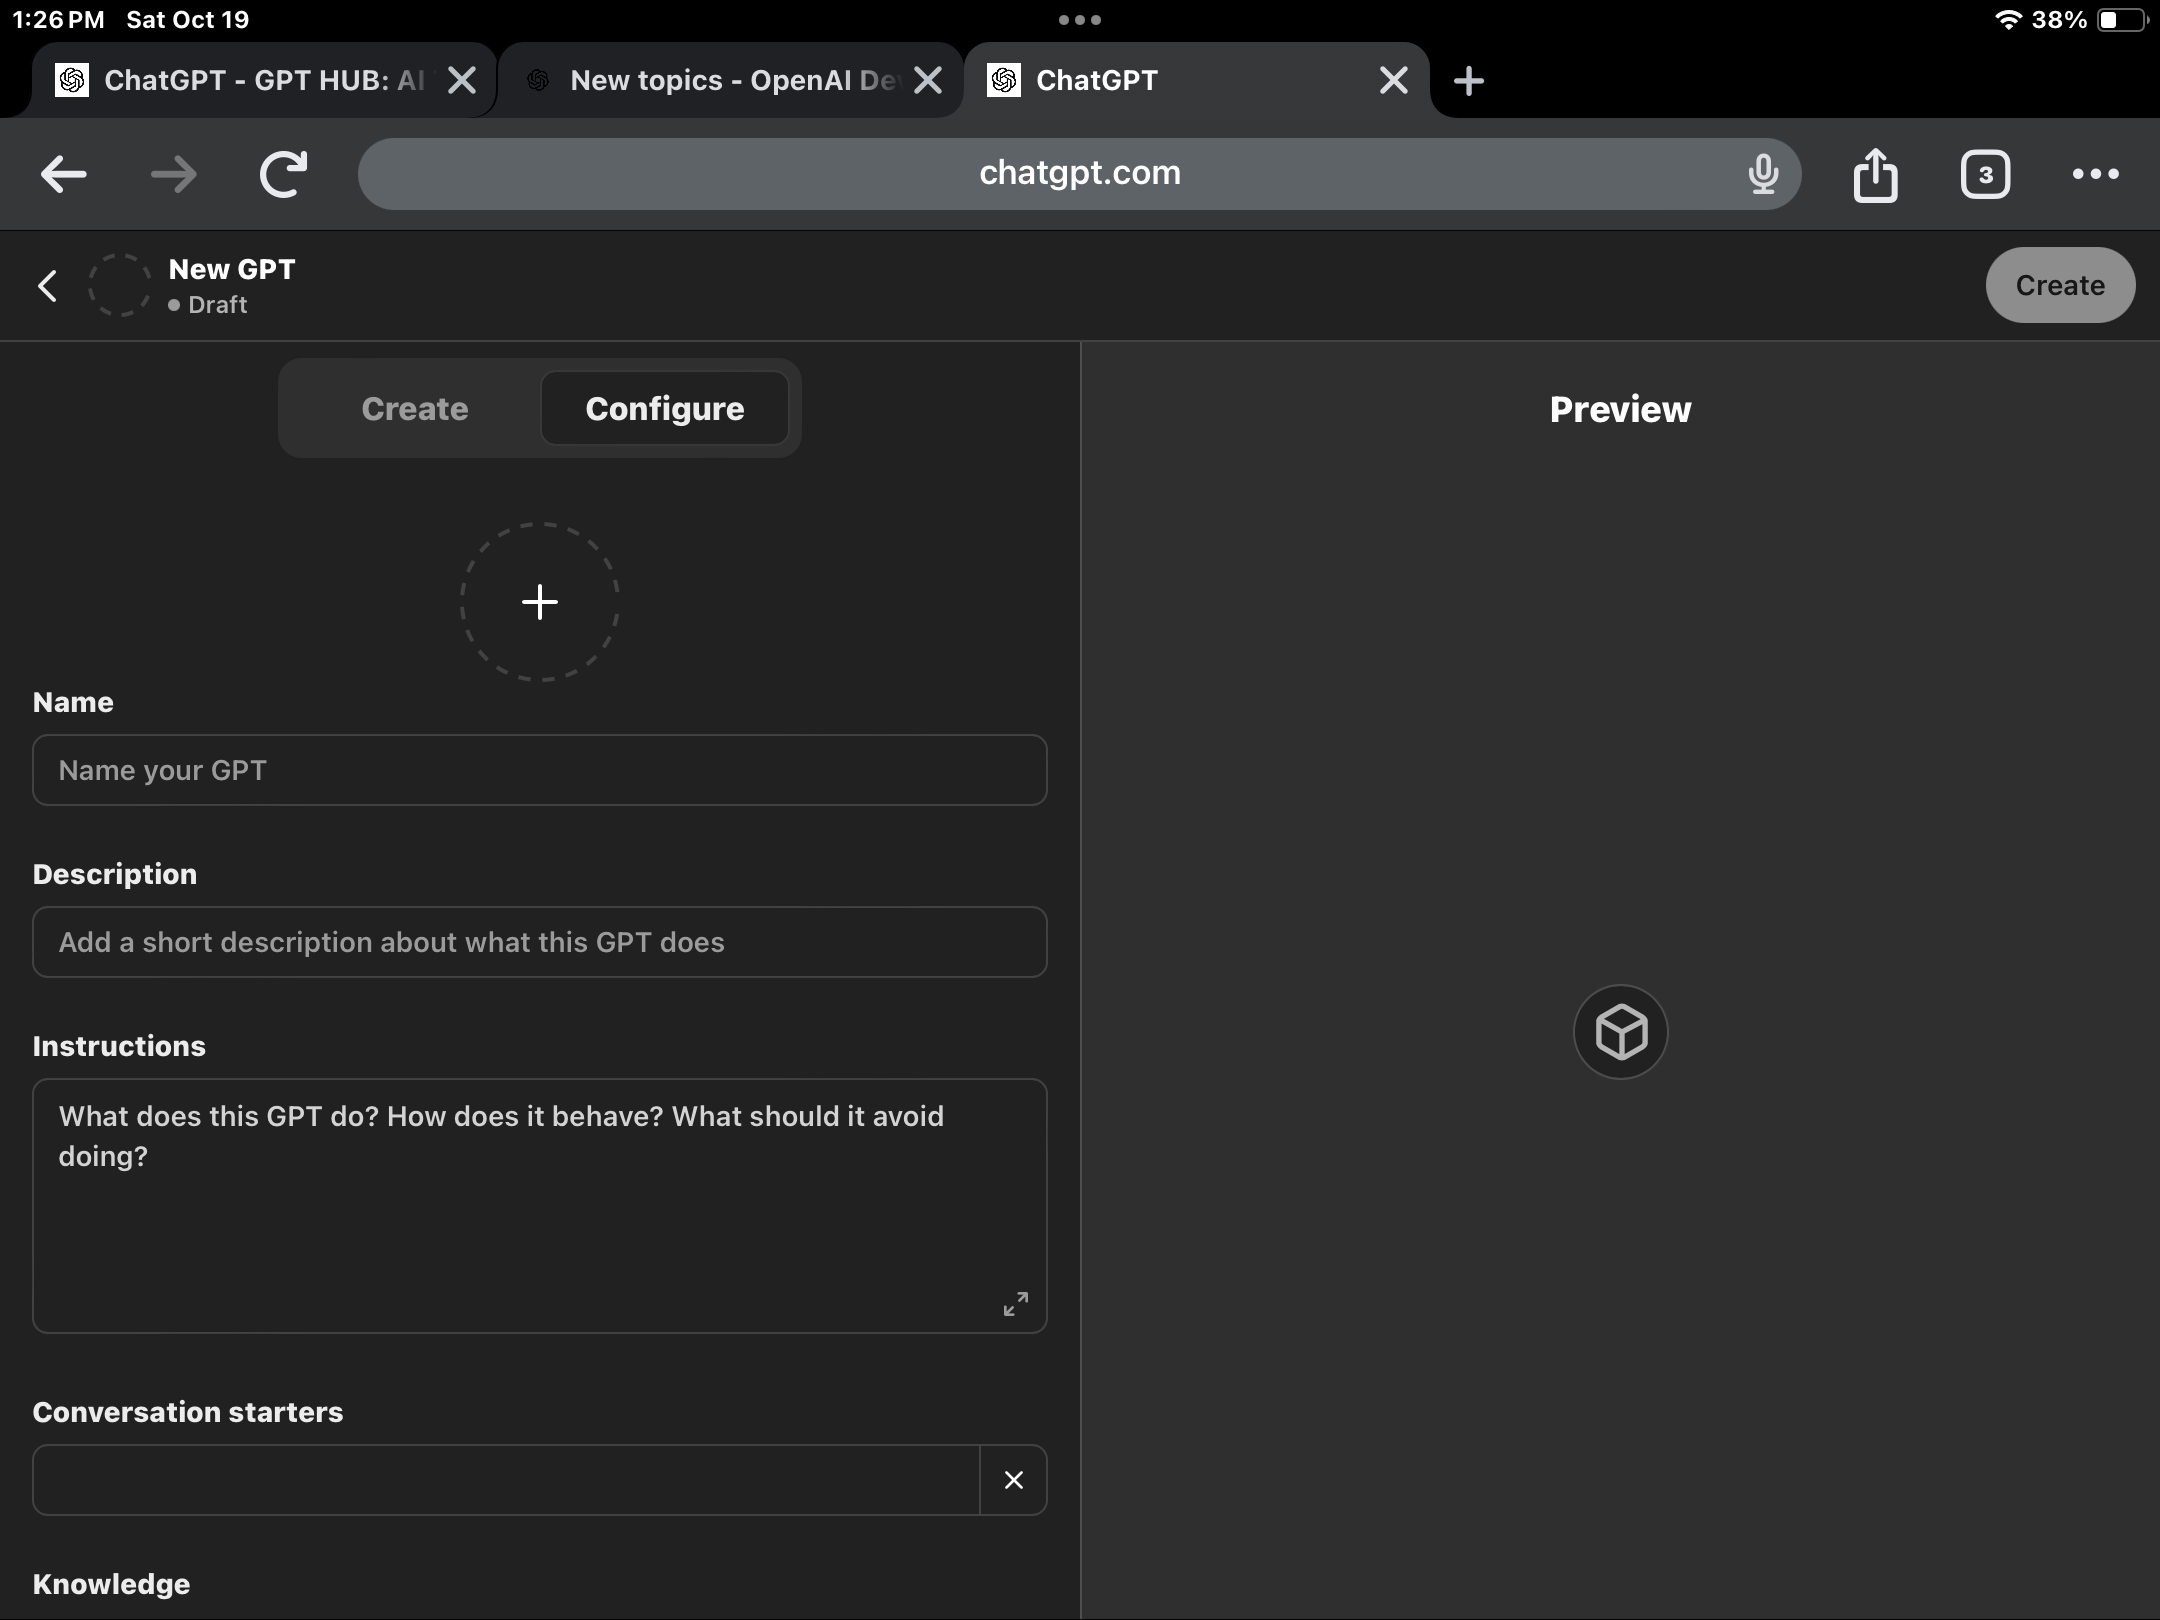Focus the Name your GPT field
Image resolution: width=2160 pixels, height=1620 pixels.
tap(540, 770)
